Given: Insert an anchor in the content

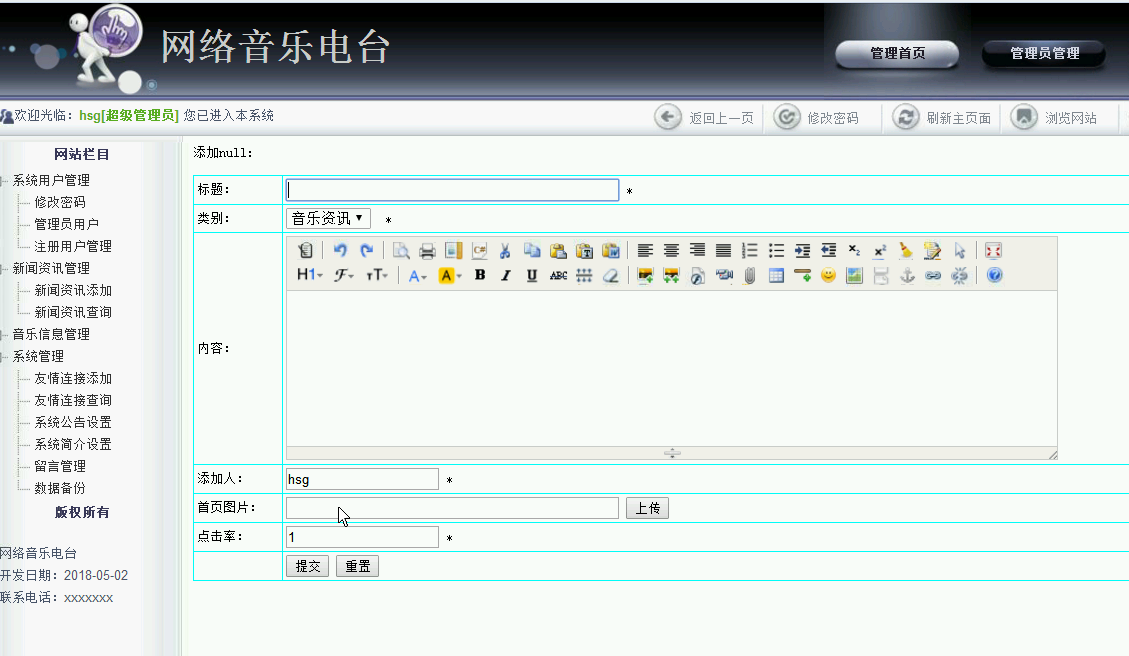Looking at the screenshot, I should coord(907,275).
